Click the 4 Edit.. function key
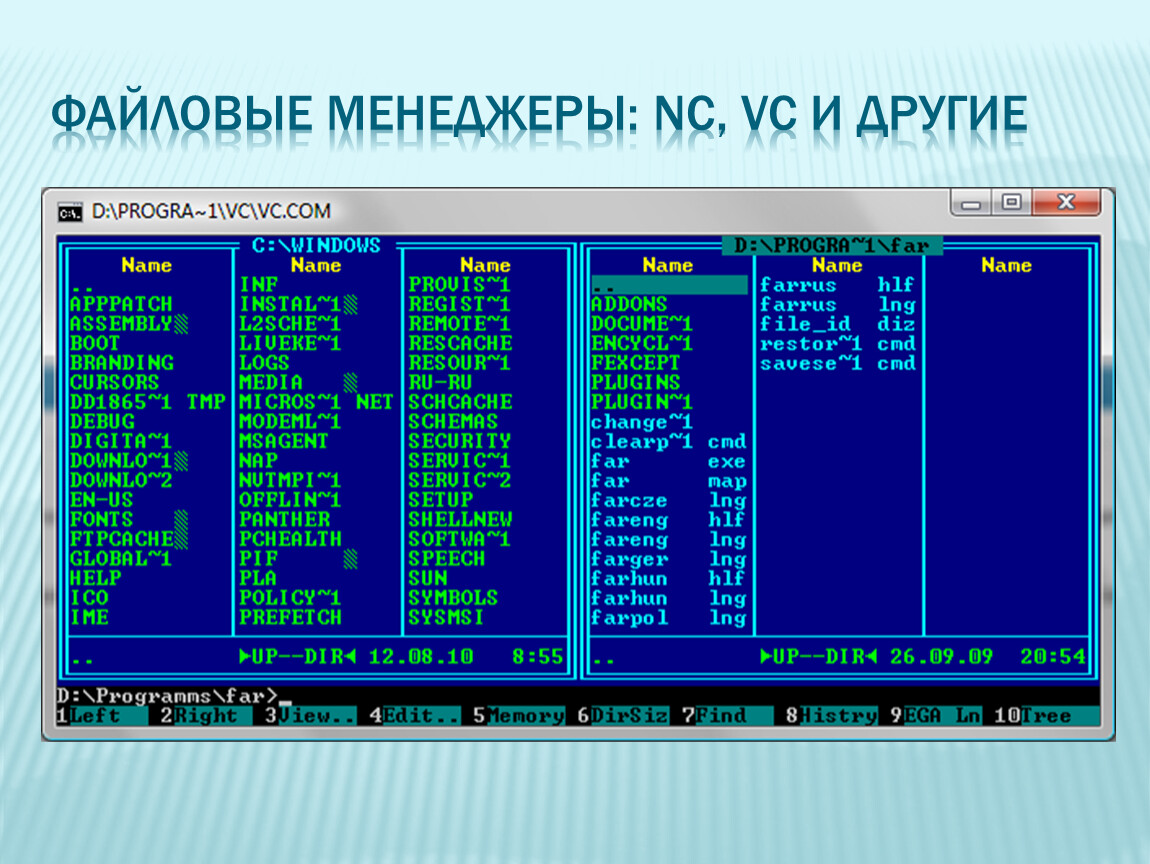 pos(414,716)
